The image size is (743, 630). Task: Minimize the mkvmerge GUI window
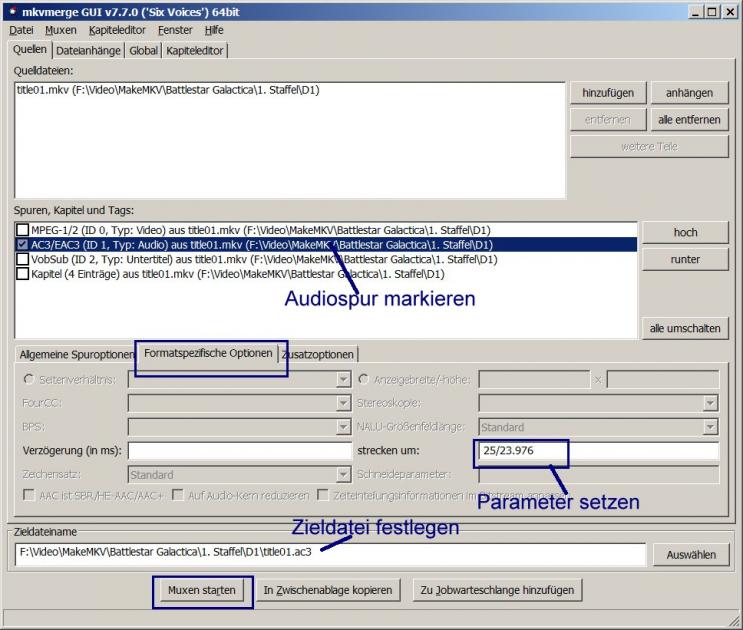(x=695, y=12)
